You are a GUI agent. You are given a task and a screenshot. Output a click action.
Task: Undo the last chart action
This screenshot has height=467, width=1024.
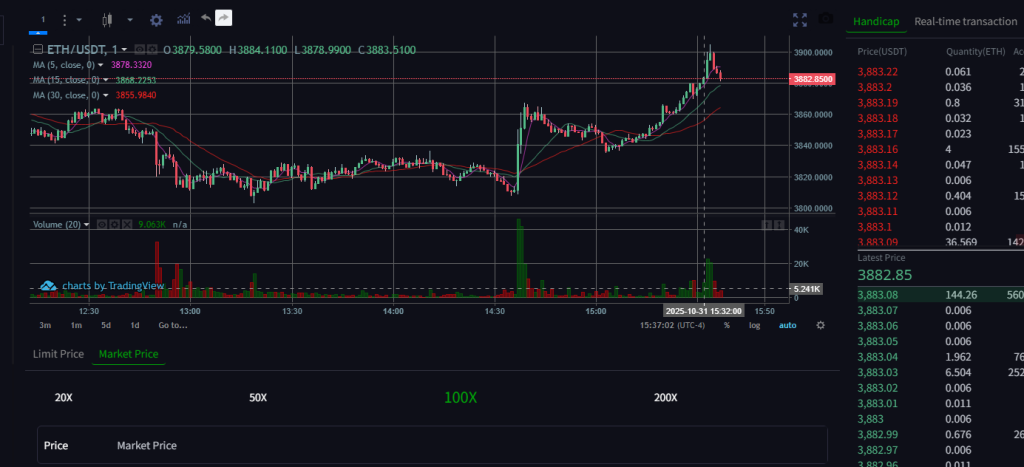tap(206, 18)
